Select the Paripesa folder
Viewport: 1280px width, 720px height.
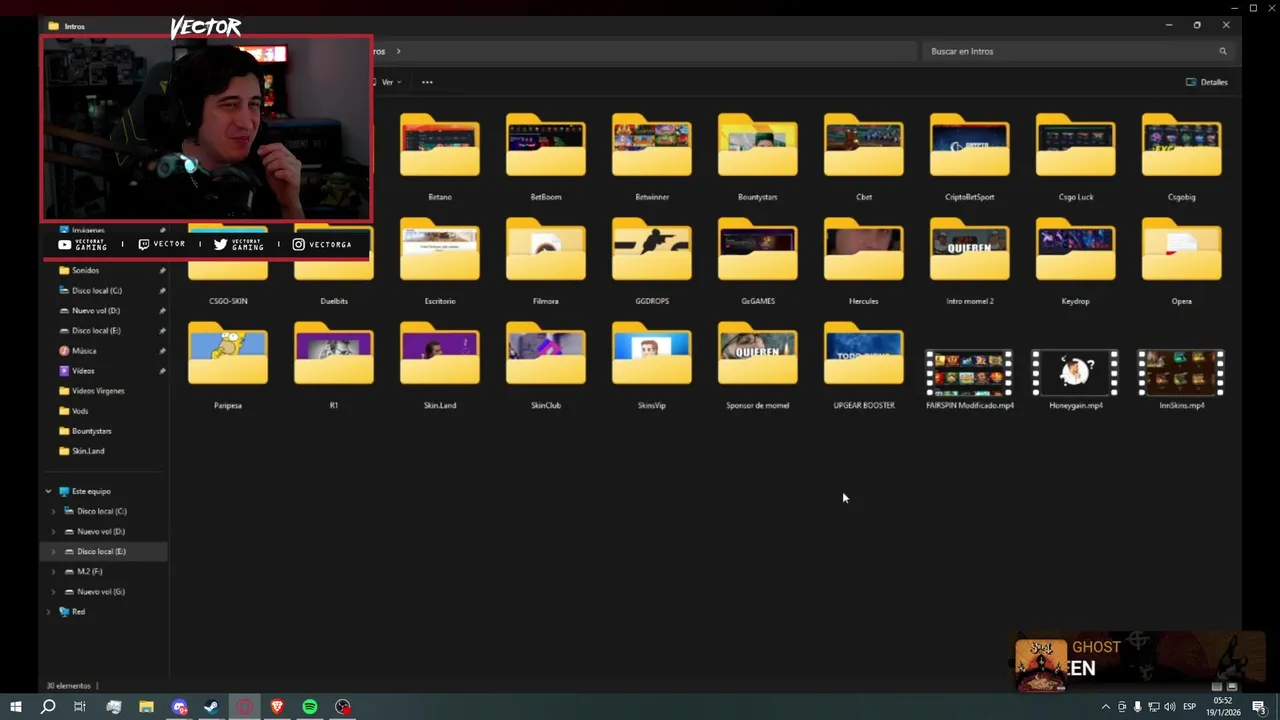tap(228, 355)
